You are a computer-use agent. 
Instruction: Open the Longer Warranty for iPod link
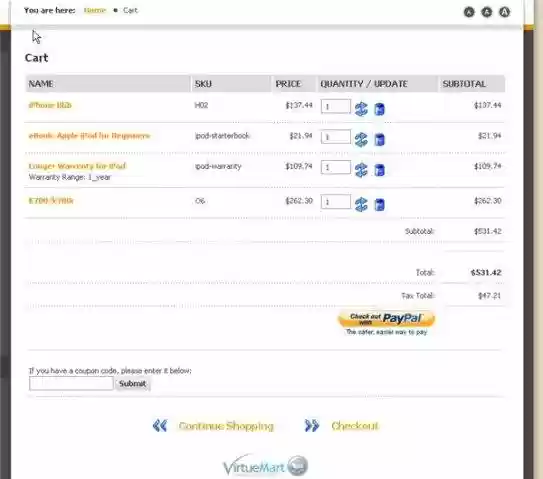(x=77, y=166)
